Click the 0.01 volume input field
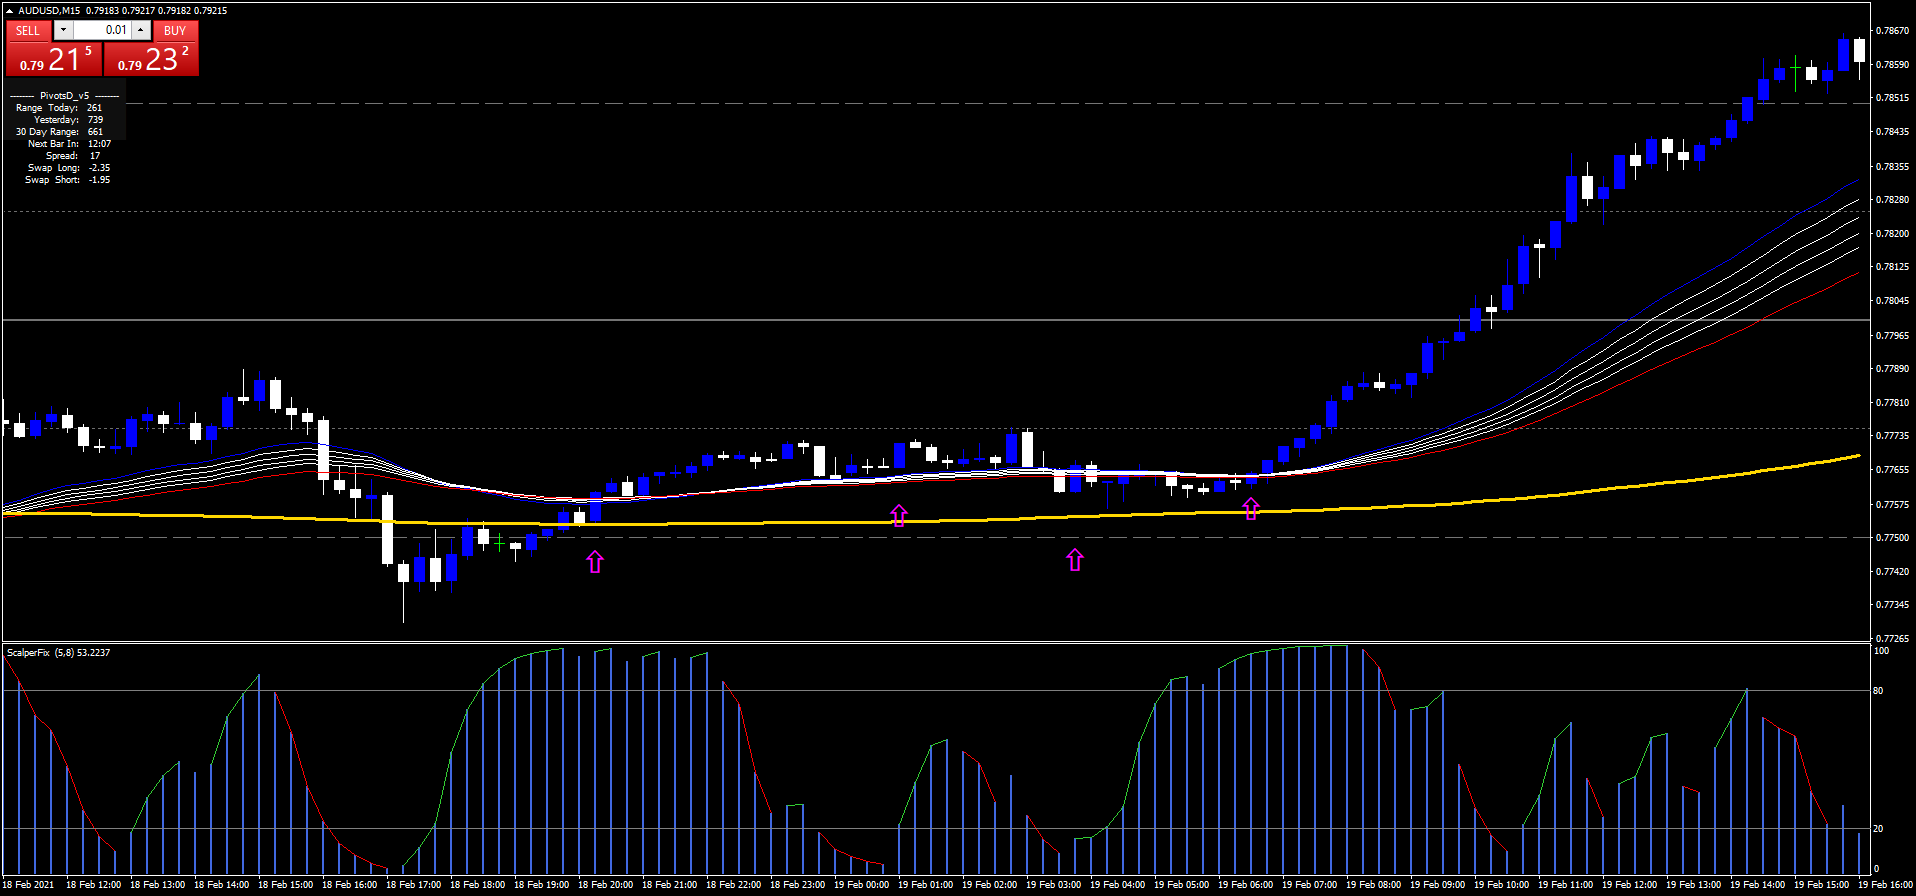Viewport: 1916px width, 896px height. point(103,31)
